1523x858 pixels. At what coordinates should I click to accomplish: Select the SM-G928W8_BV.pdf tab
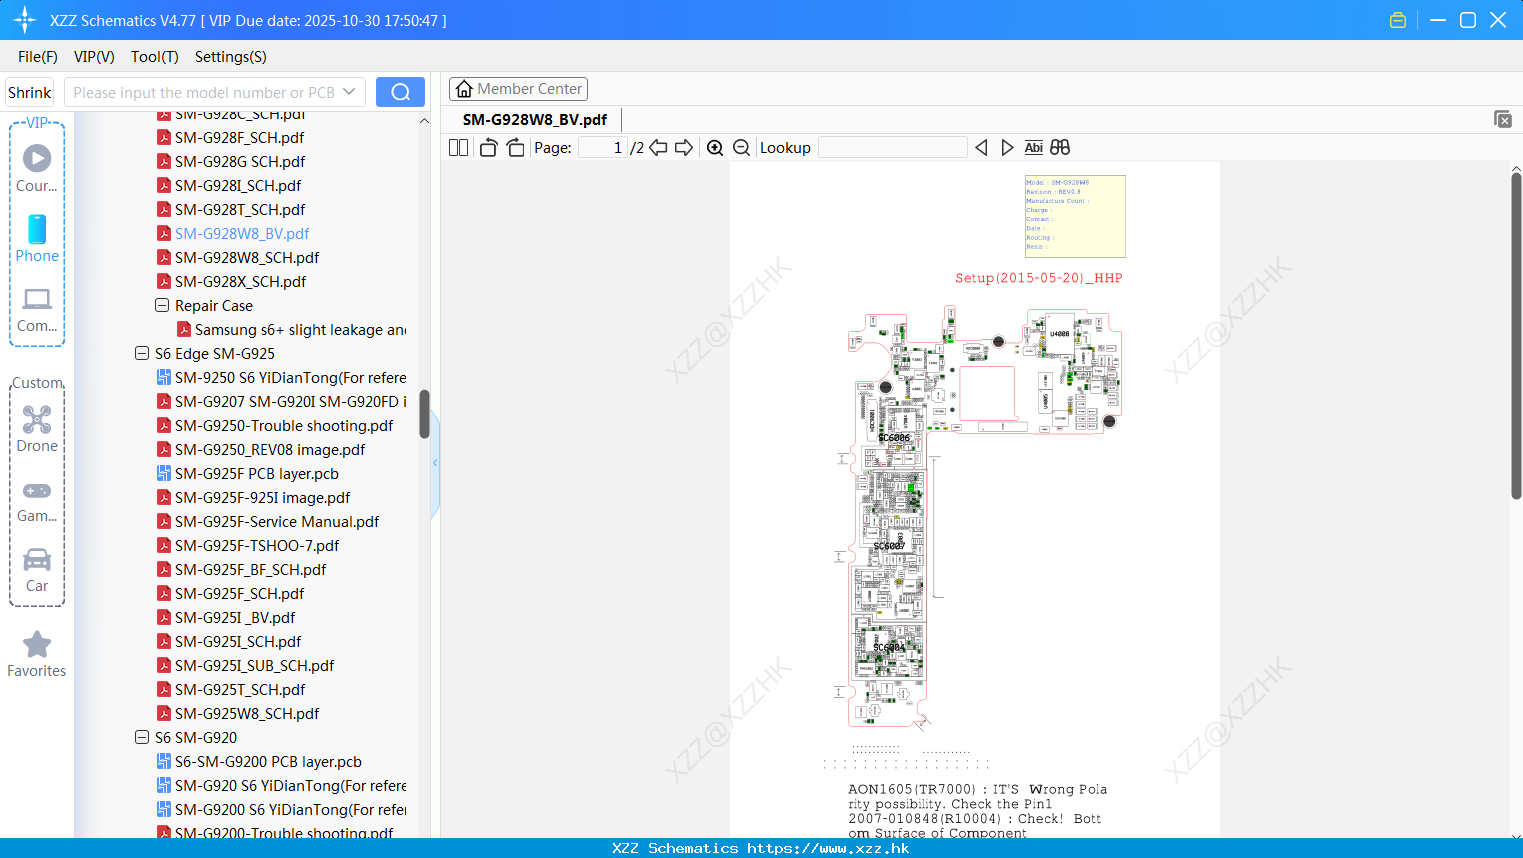pyautogui.click(x=536, y=119)
